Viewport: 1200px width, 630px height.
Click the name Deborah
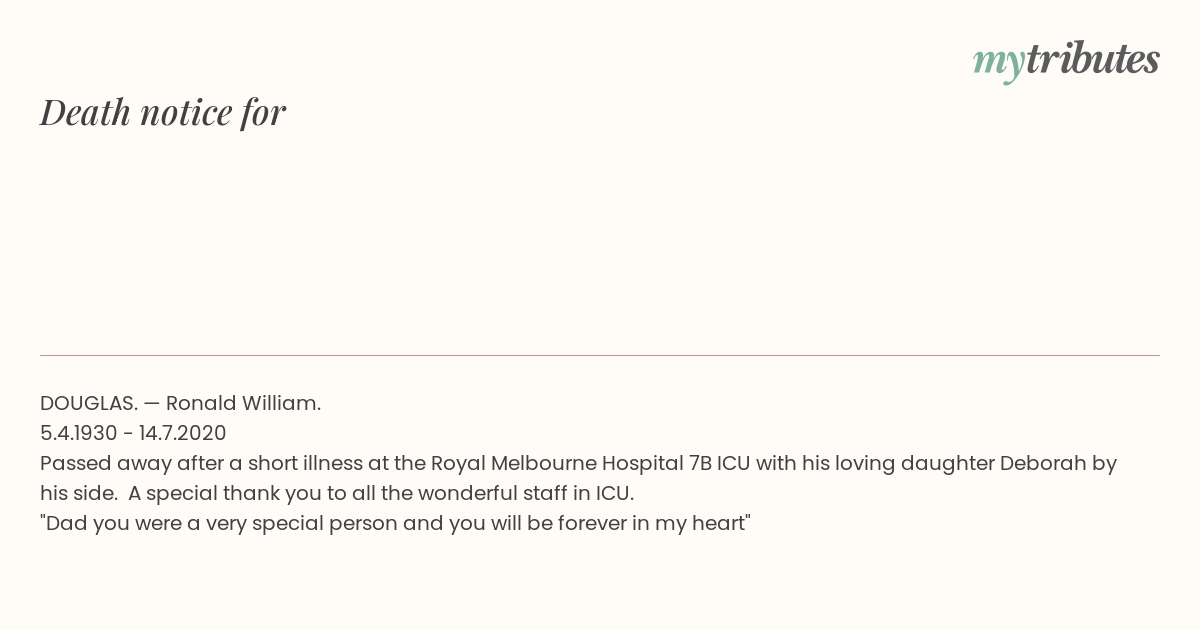point(1044,463)
